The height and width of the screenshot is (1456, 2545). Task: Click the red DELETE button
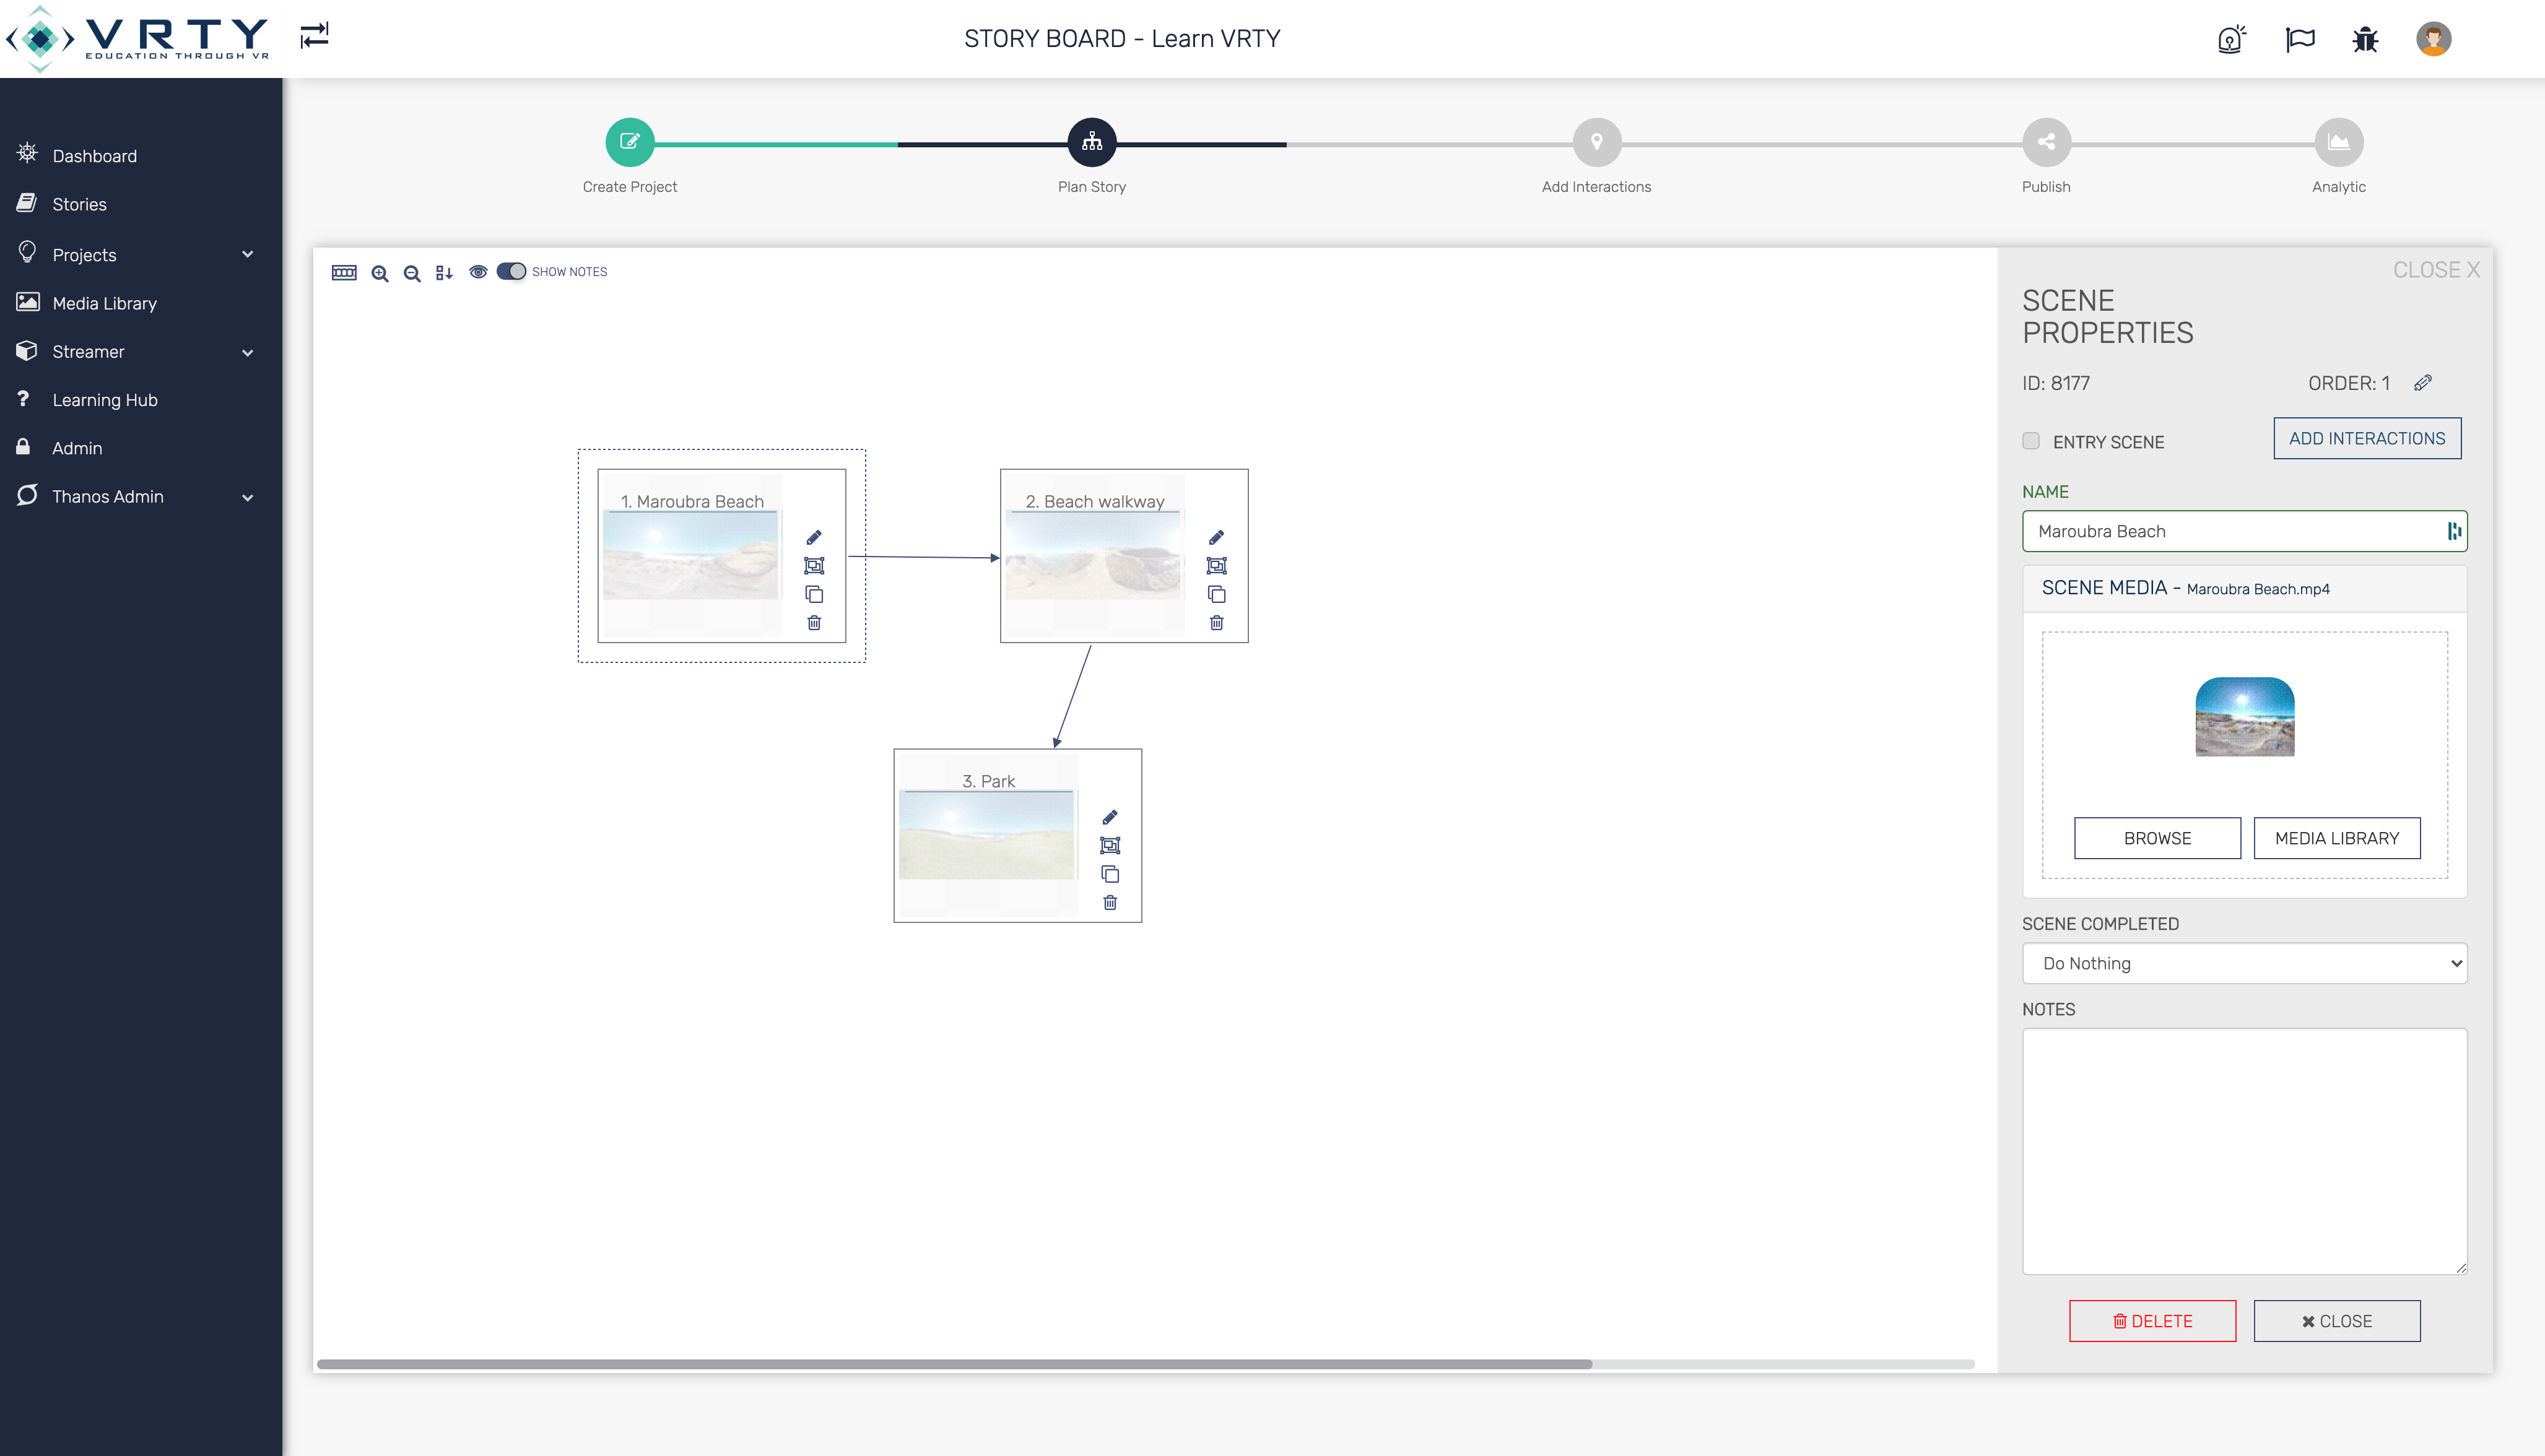point(2152,1321)
